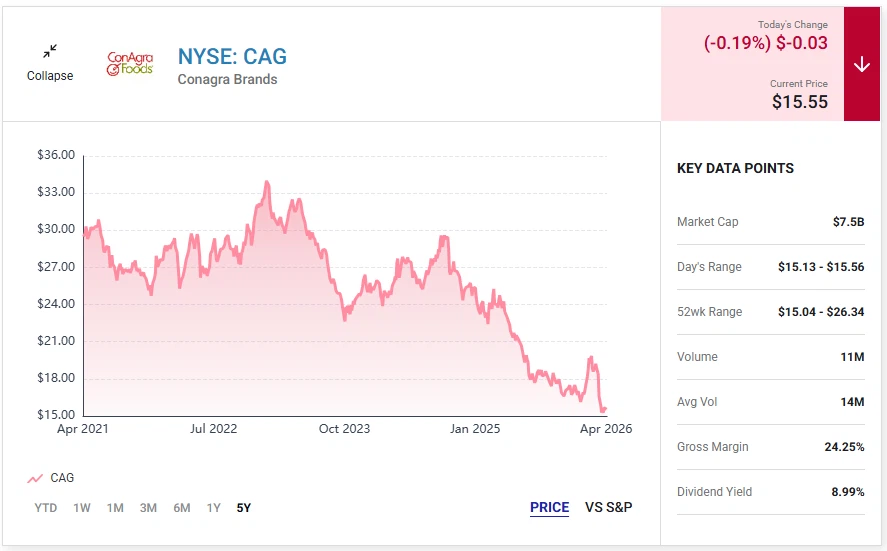Switch to the PRICE chart view
Screen dimensions: 887x551
549,507
